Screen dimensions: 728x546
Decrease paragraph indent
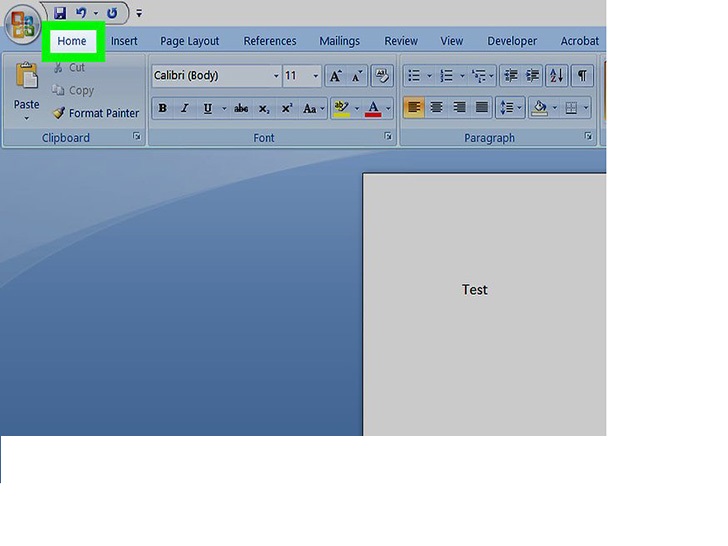click(x=511, y=76)
